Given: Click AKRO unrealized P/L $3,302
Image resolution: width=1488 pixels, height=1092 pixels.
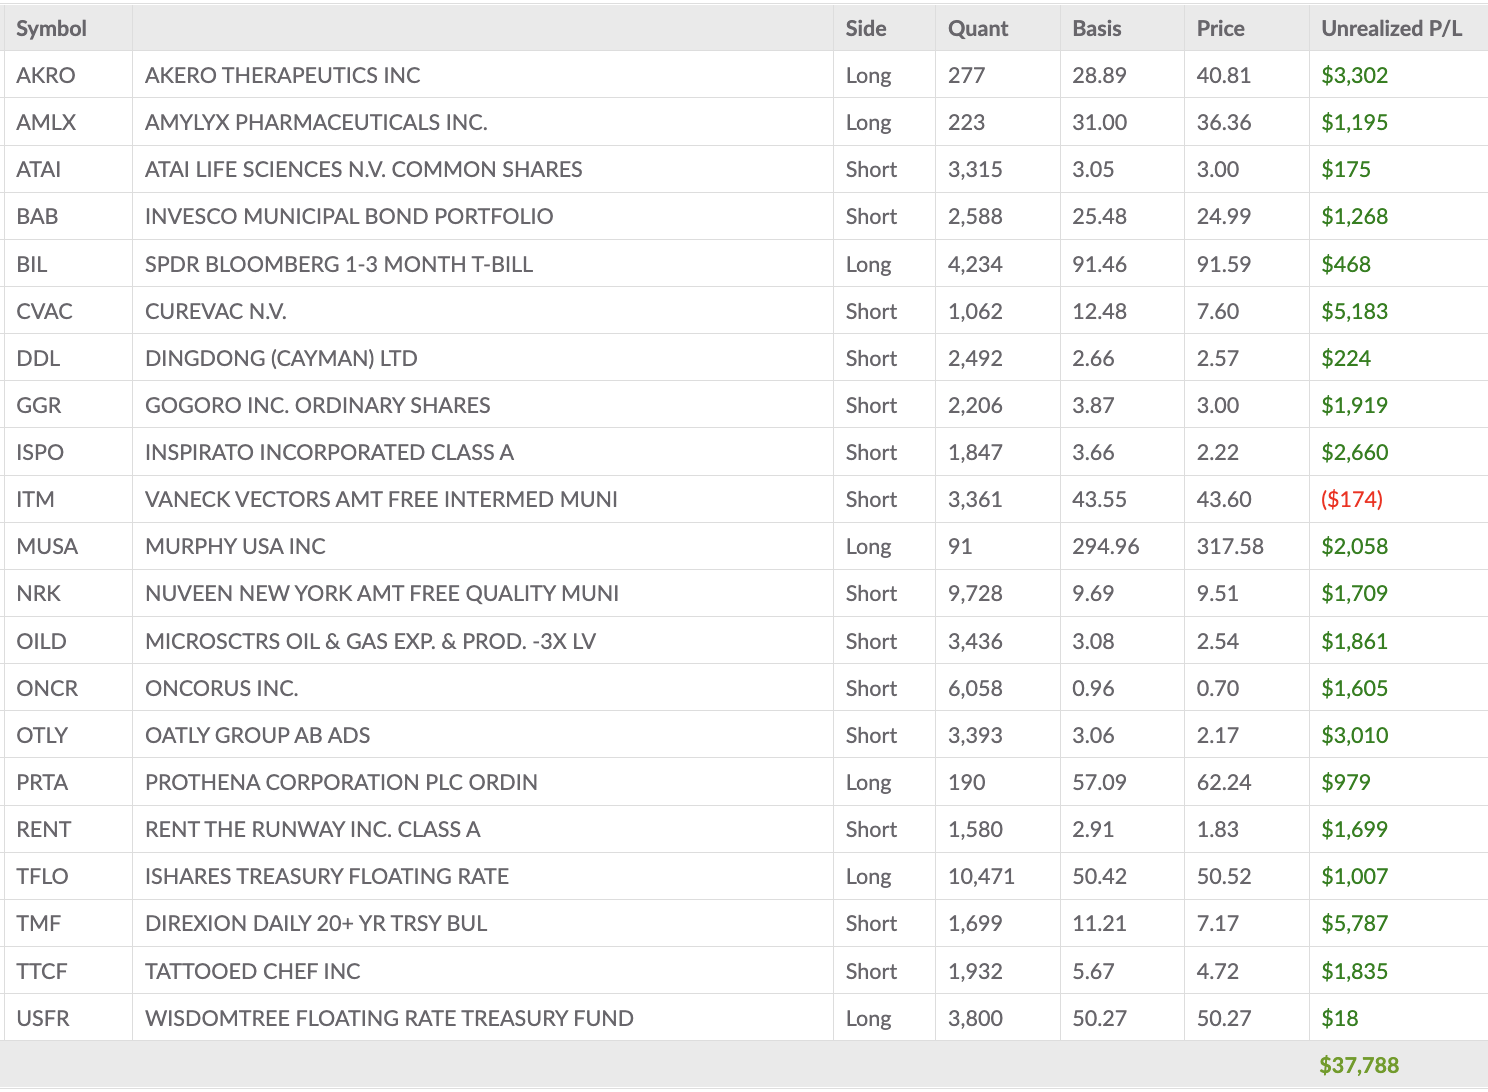Looking at the screenshot, I should click(x=1355, y=75).
